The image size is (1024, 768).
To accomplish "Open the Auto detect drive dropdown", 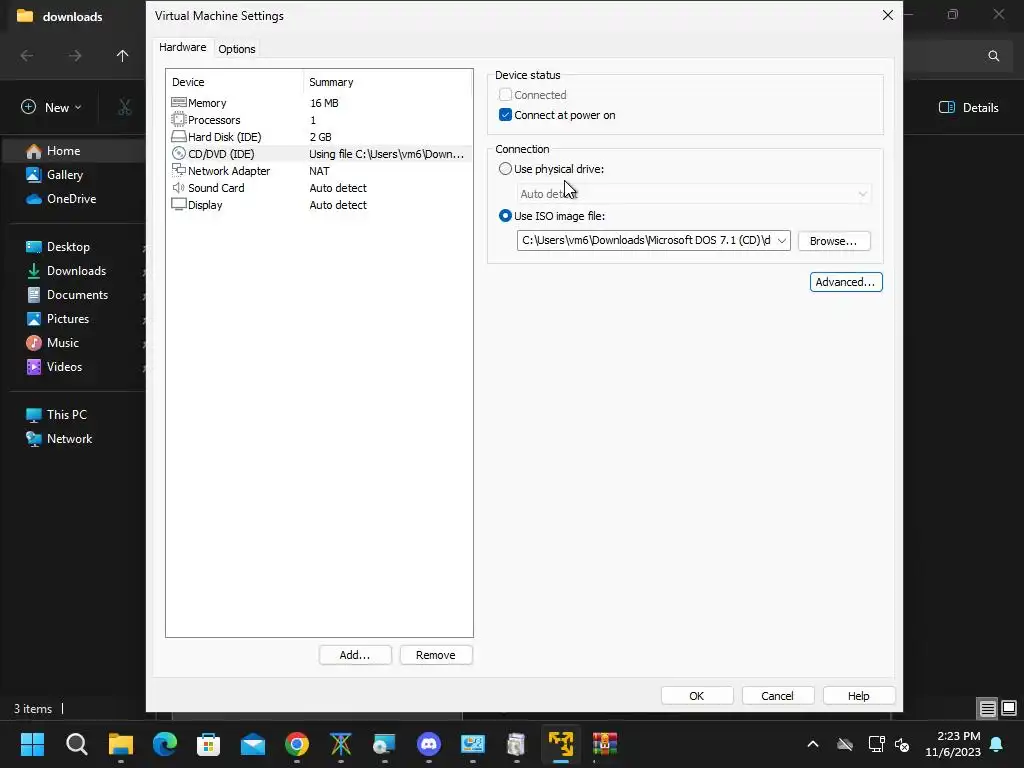I will click(694, 194).
